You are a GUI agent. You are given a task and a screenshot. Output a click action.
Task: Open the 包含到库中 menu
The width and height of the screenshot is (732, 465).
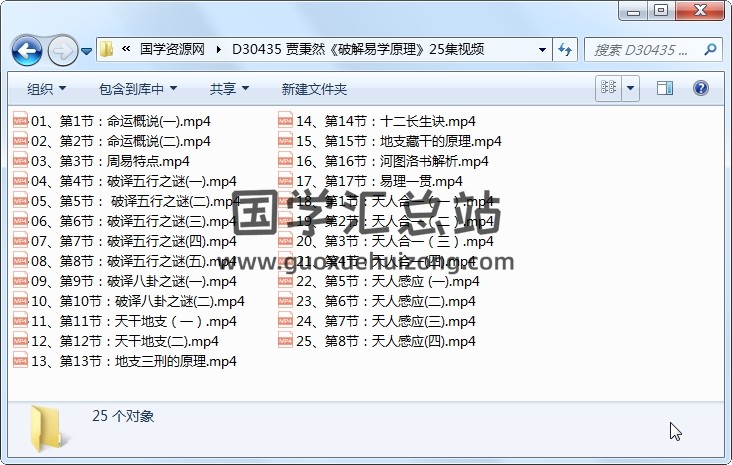click(x=138, y=89)
